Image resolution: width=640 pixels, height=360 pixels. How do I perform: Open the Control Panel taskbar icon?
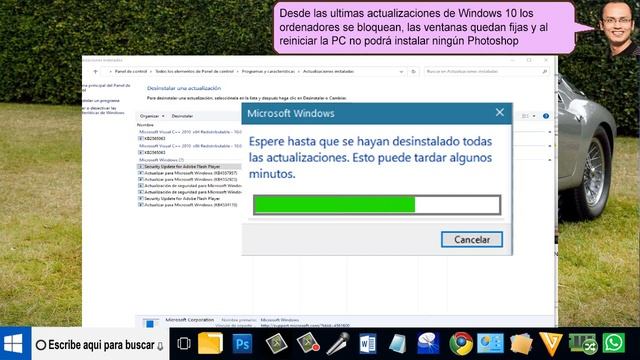pyautogui.click(x=490, y=343)
